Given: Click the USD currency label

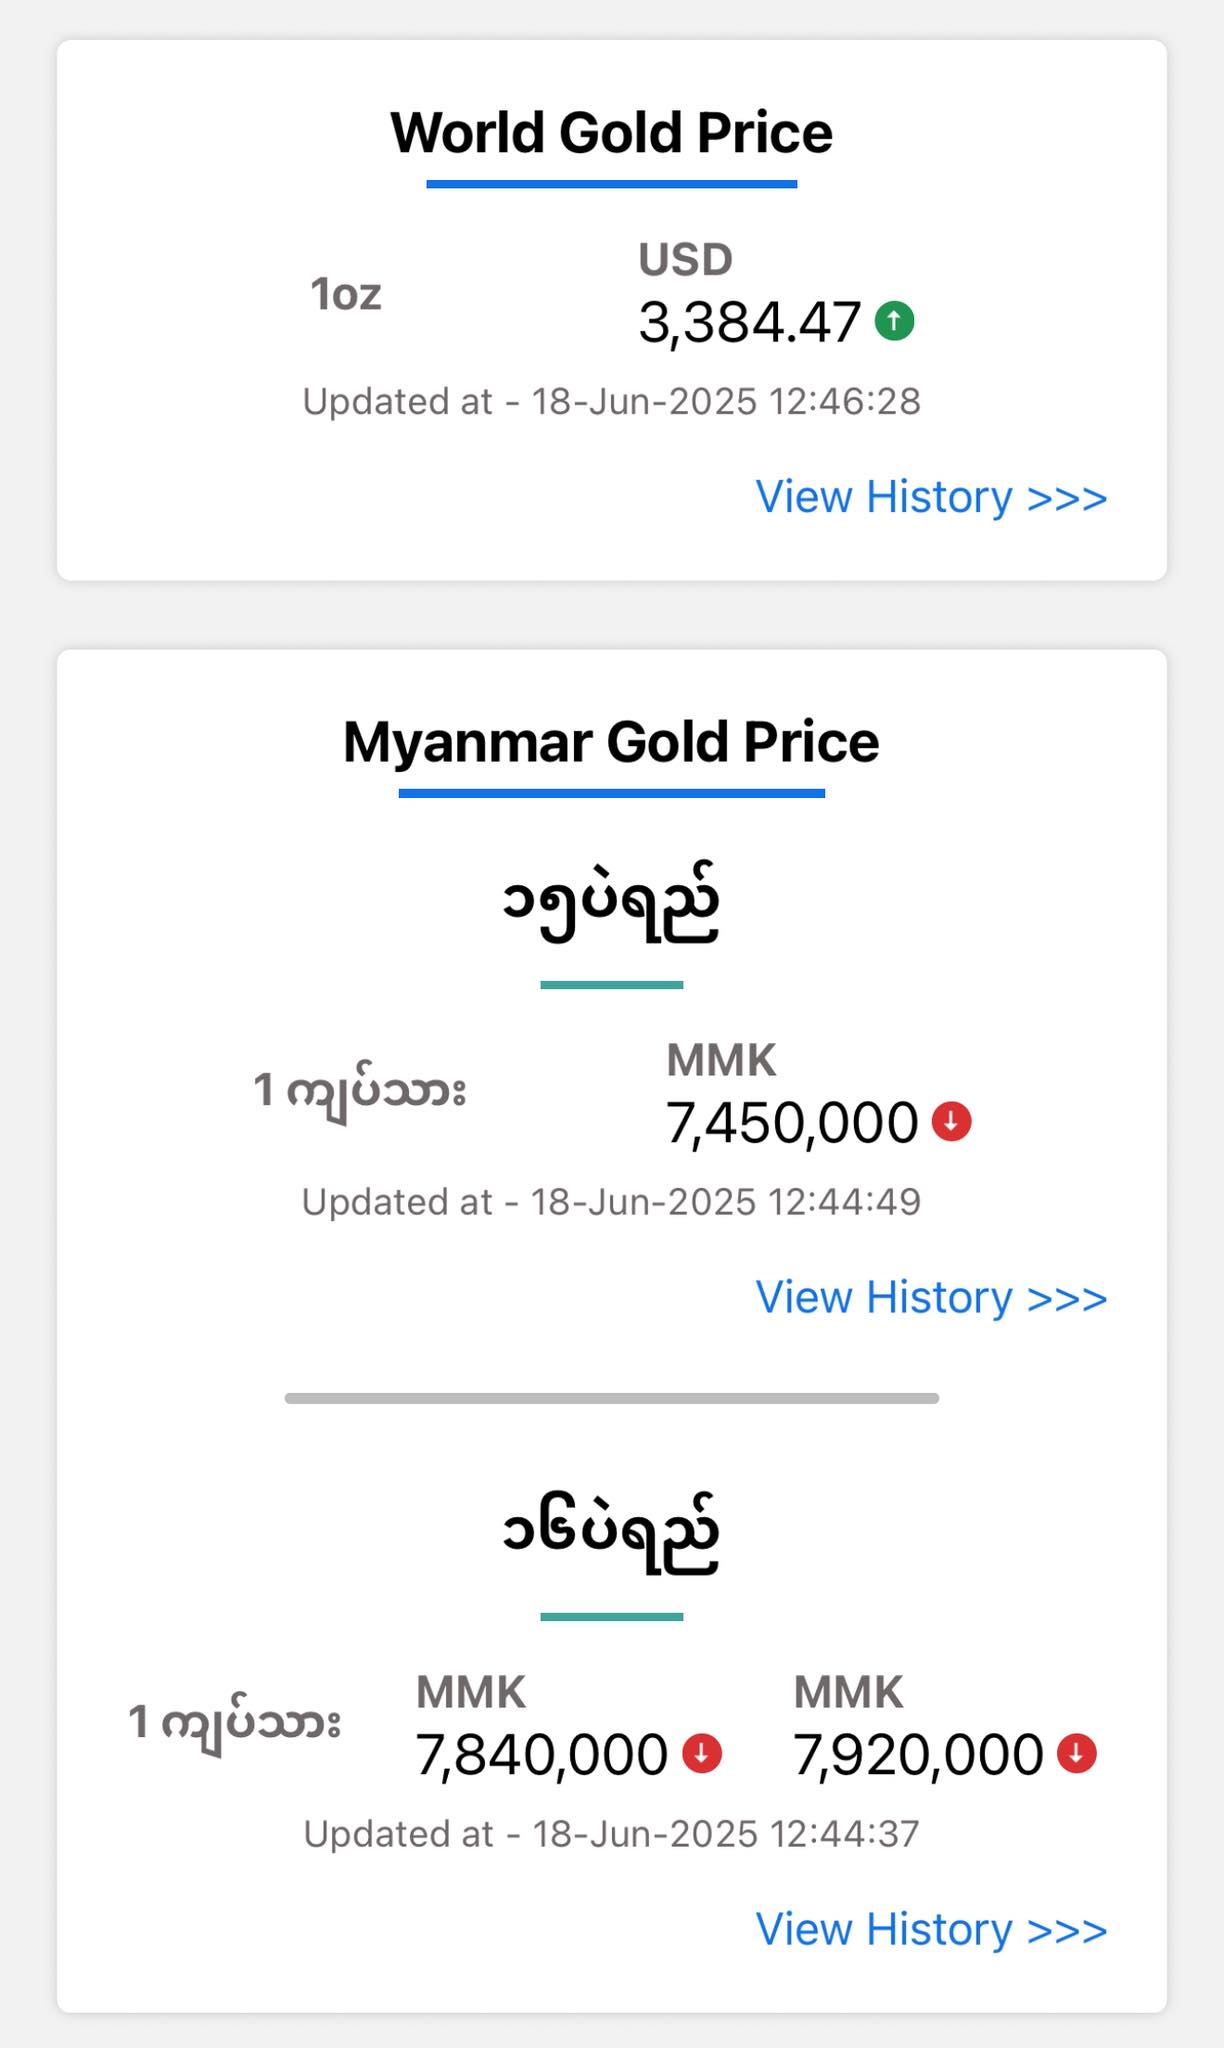Looking at the screenshot, I should point(686,260).
